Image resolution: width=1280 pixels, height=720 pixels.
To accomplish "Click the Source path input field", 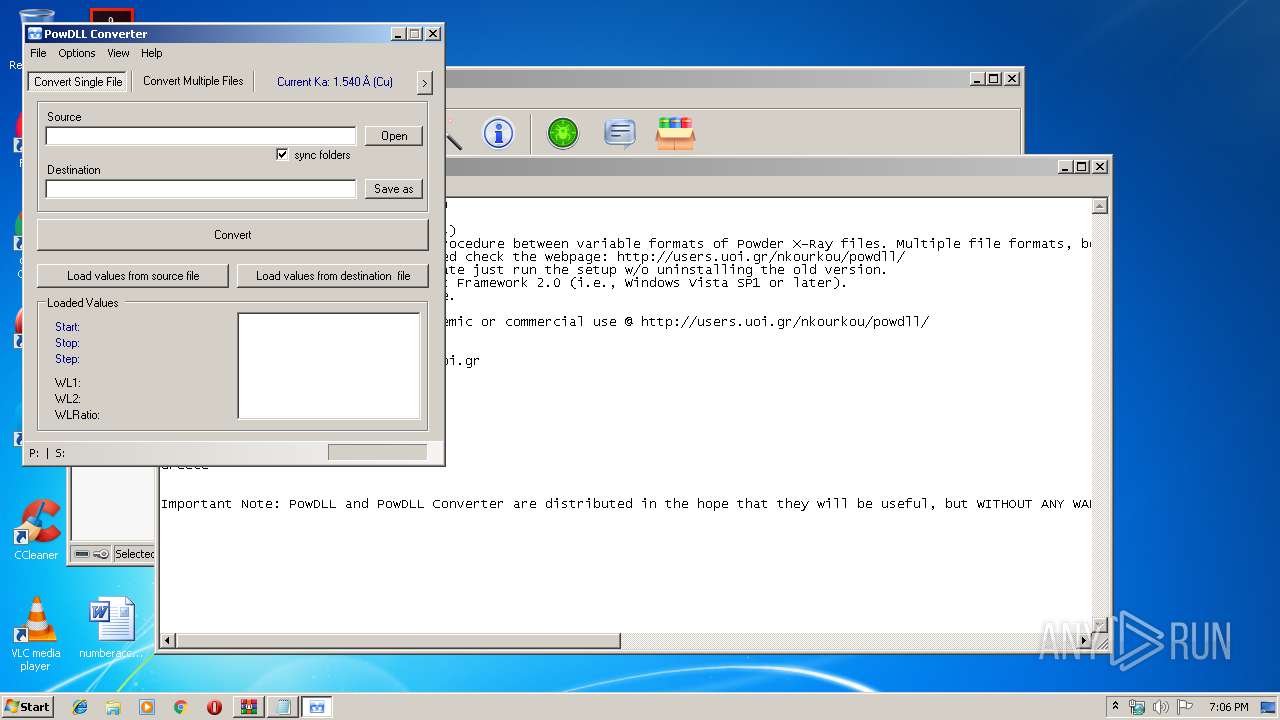I will pos(201,136).
